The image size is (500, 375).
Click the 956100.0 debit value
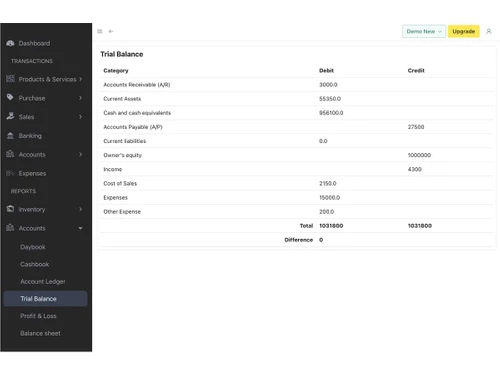click(331, 113)
